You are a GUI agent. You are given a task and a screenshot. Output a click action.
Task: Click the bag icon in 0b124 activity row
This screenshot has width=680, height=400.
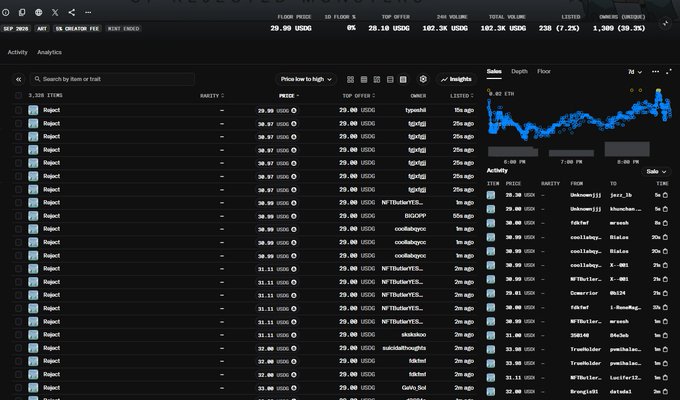coord(665,293)
